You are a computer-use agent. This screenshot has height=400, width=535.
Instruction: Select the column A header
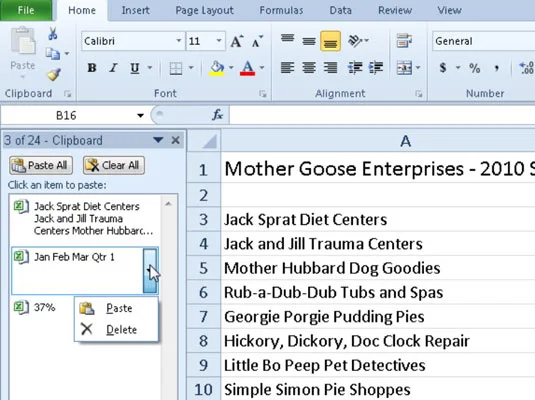378,141
